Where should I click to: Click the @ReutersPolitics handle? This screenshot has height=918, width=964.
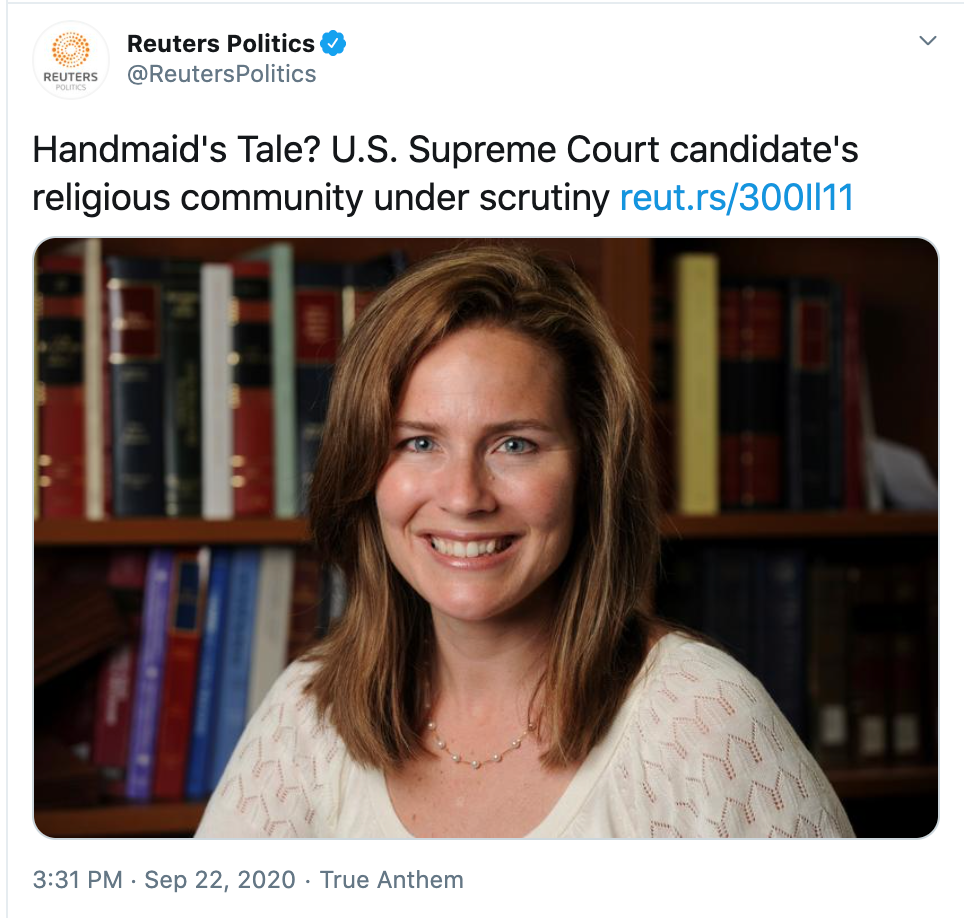pyautogui.click(x=222, y=74)
